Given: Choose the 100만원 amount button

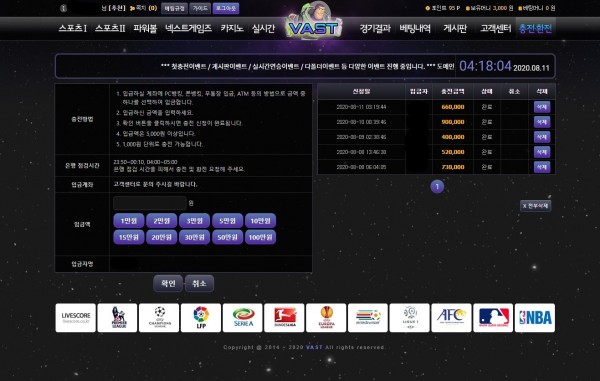Looking at the screenshot, I should click(x=261, y=237).
